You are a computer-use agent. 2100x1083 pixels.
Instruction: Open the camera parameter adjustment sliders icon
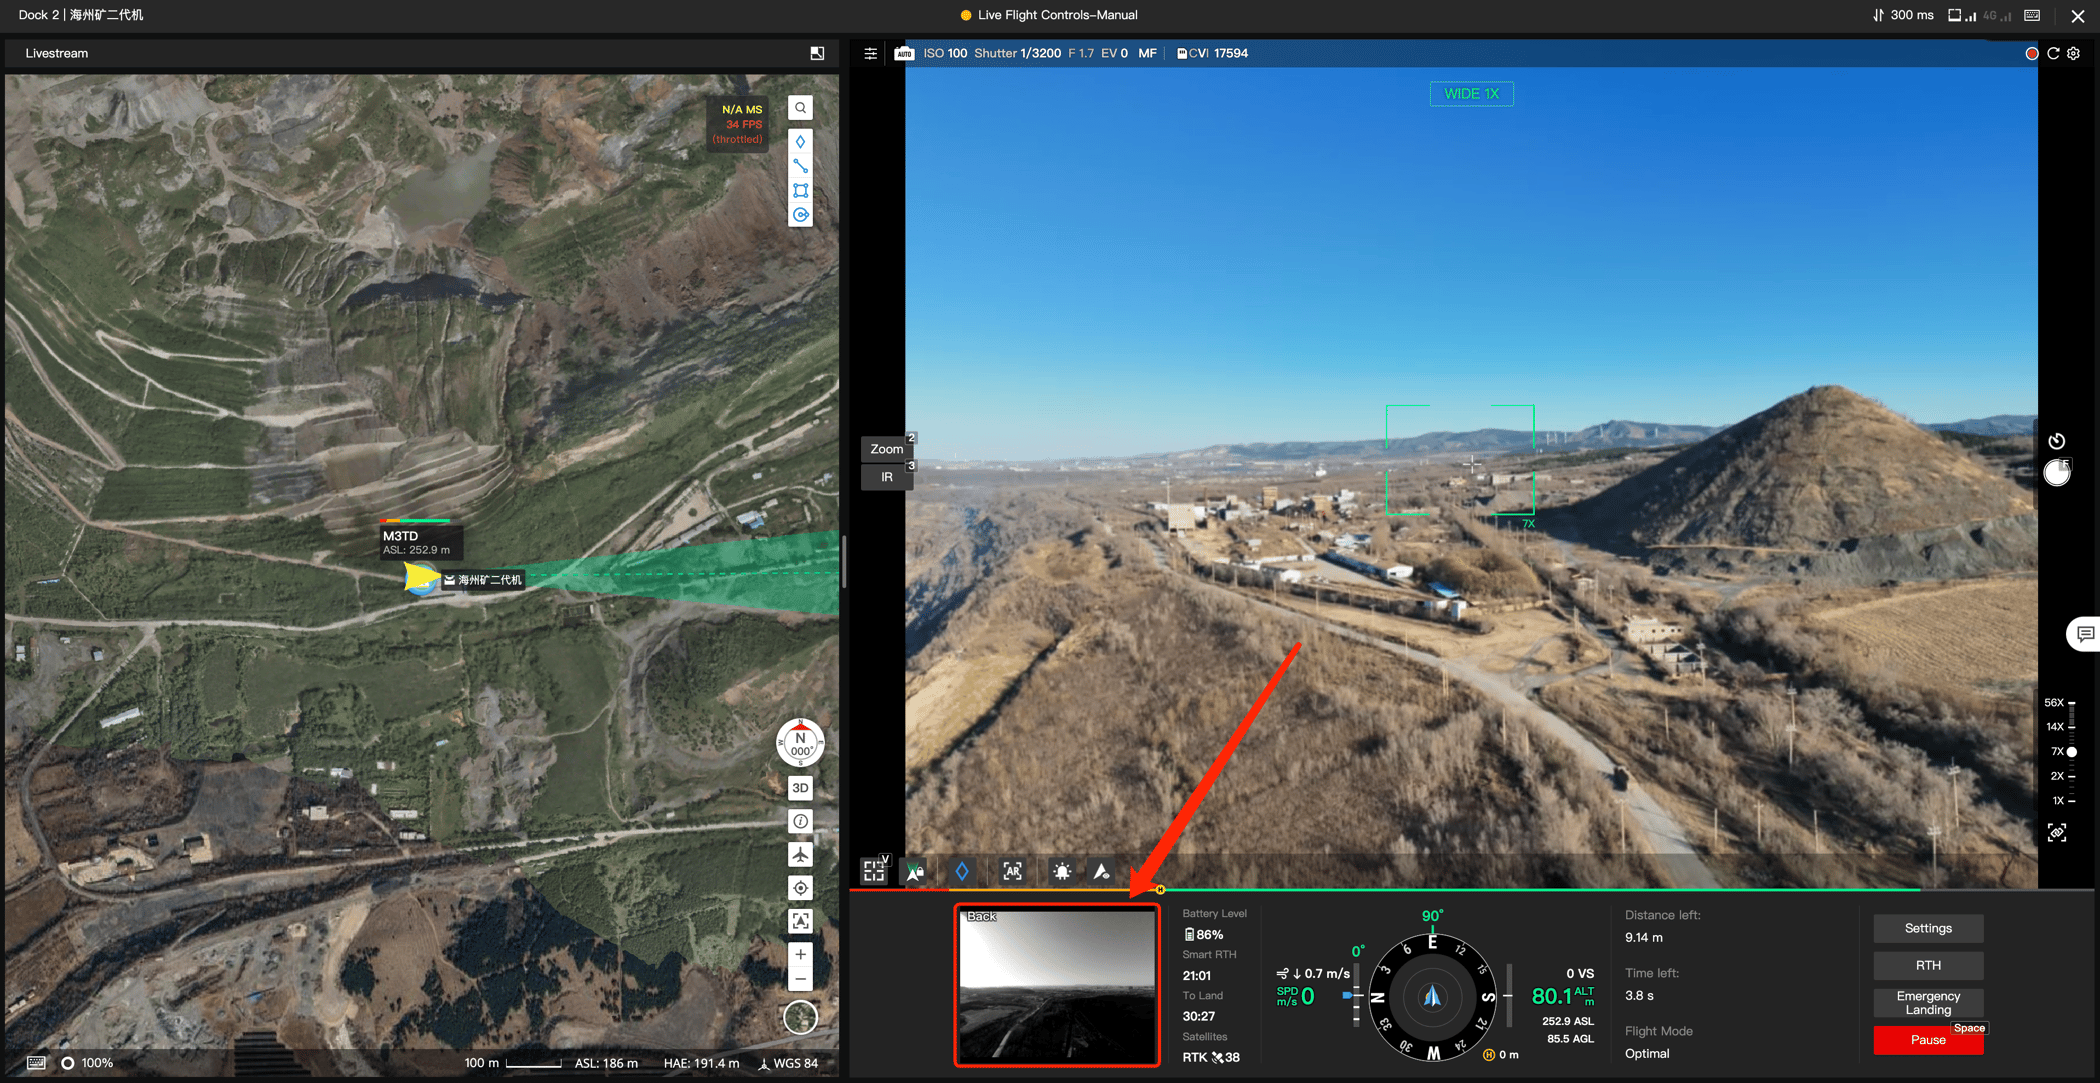point(870,53)
